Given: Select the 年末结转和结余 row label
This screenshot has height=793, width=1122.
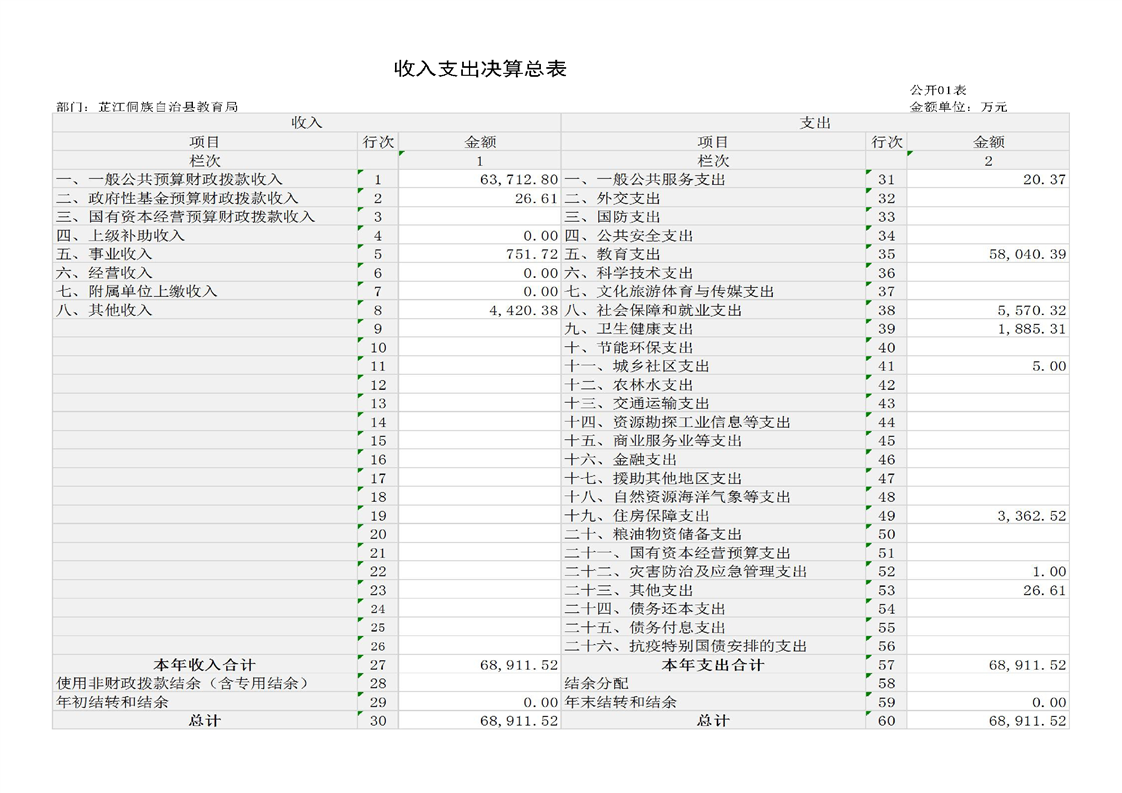Looking at the screenshot, I should (x=621, y=702).
